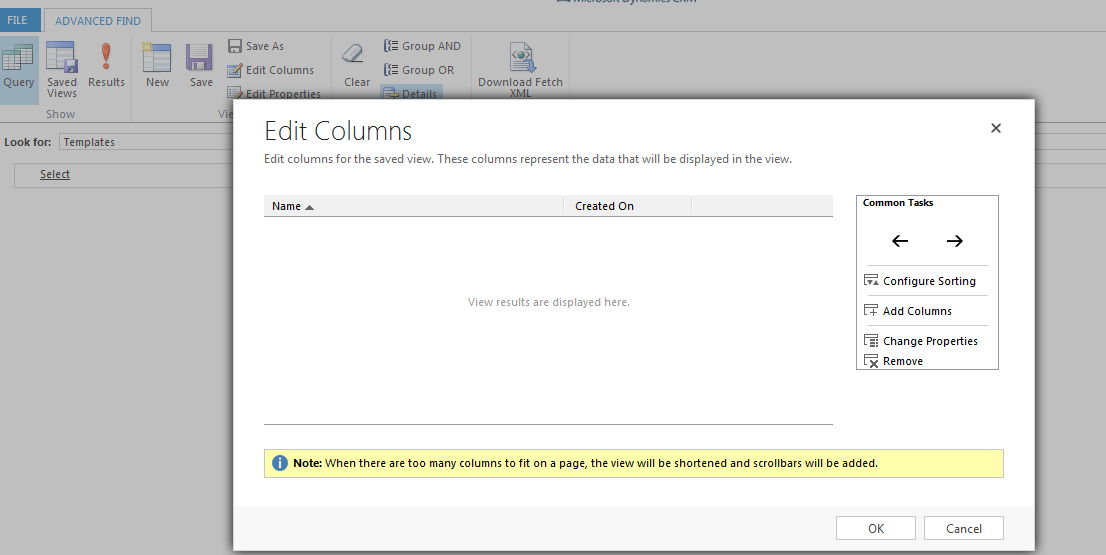Click 'View results are displayed here.' text
Screen dimensions: 1106x555
pyautogui.click(x=549, y=302)
